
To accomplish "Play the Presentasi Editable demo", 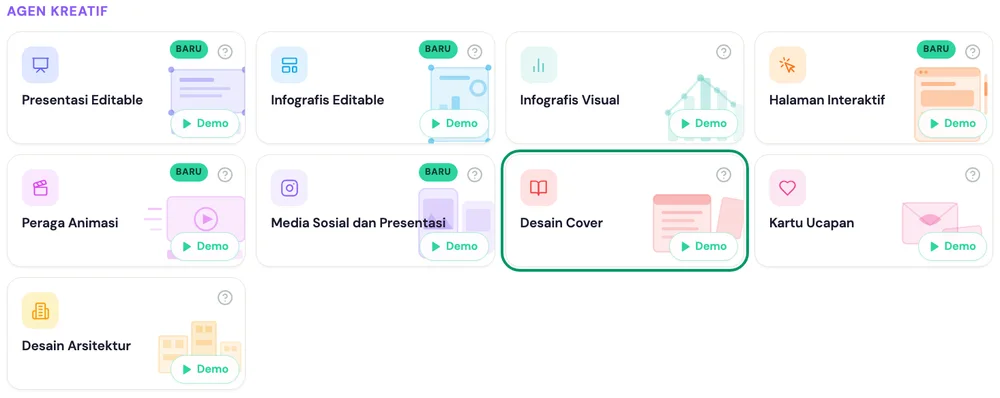I will [x=205, y=124].
